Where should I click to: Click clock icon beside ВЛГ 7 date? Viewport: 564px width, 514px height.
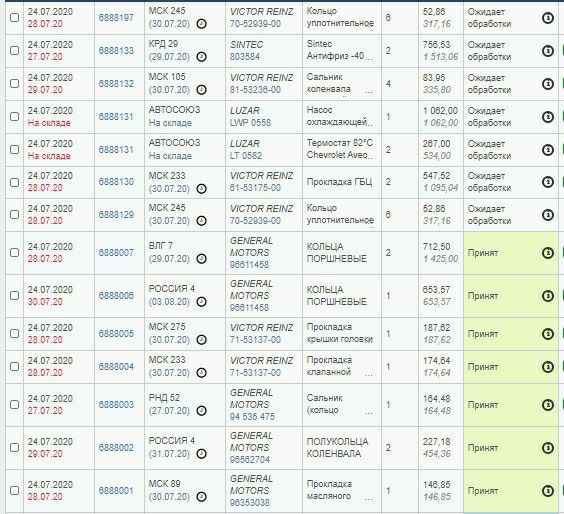(x=201, y=259)
